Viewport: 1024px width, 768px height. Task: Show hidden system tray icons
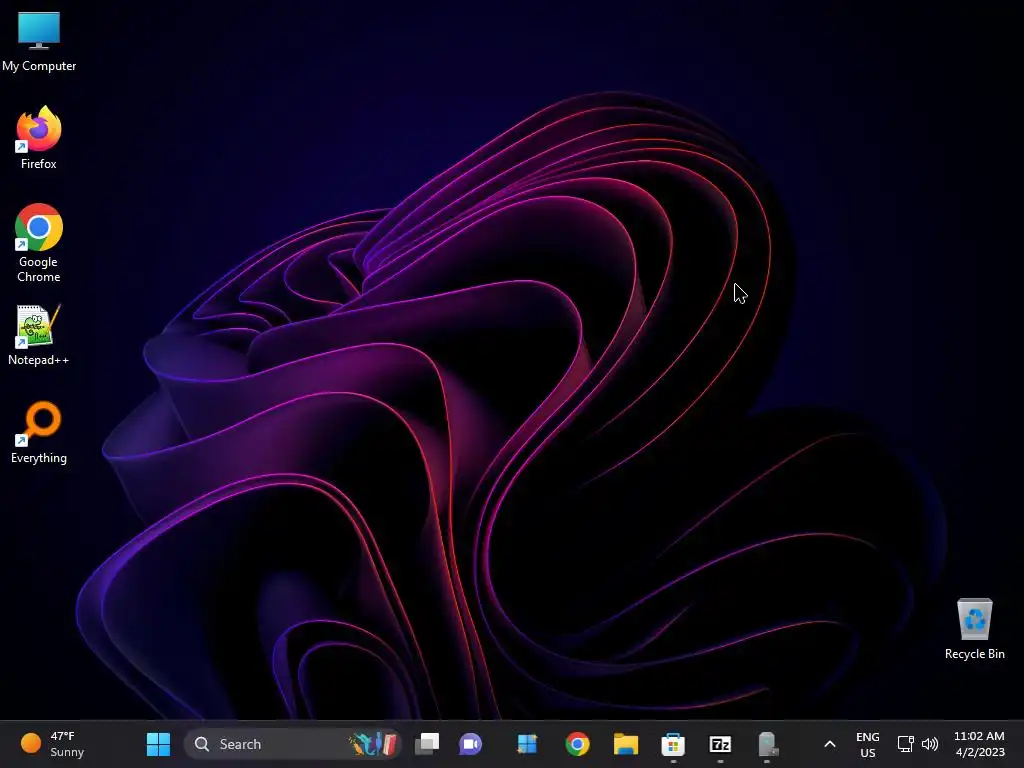829,744
